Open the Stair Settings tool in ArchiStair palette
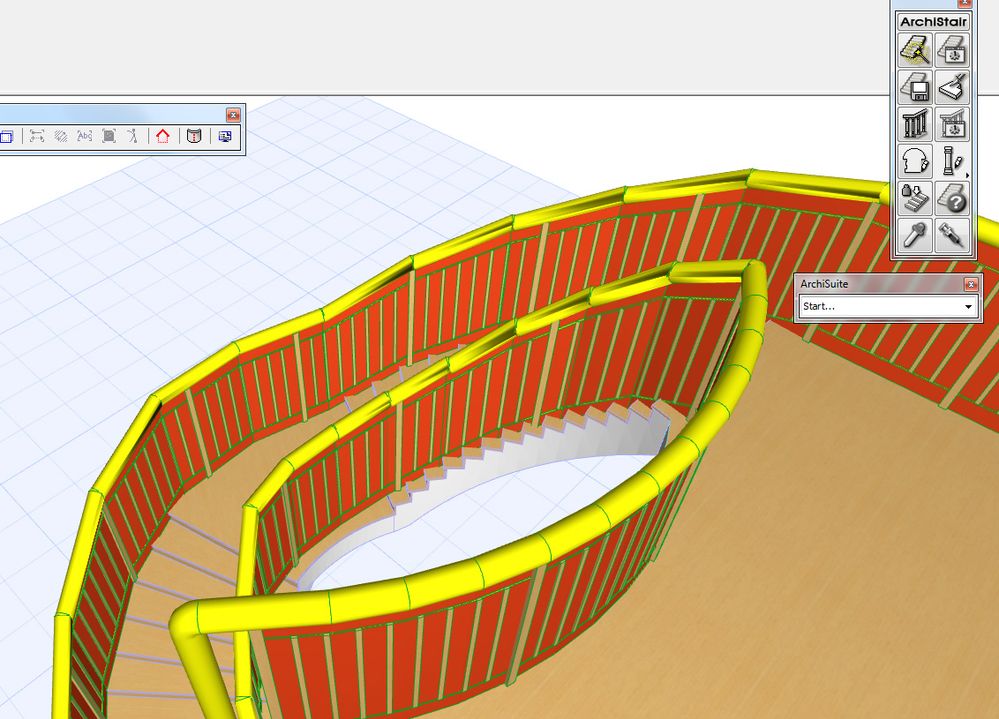 (953, 49)
